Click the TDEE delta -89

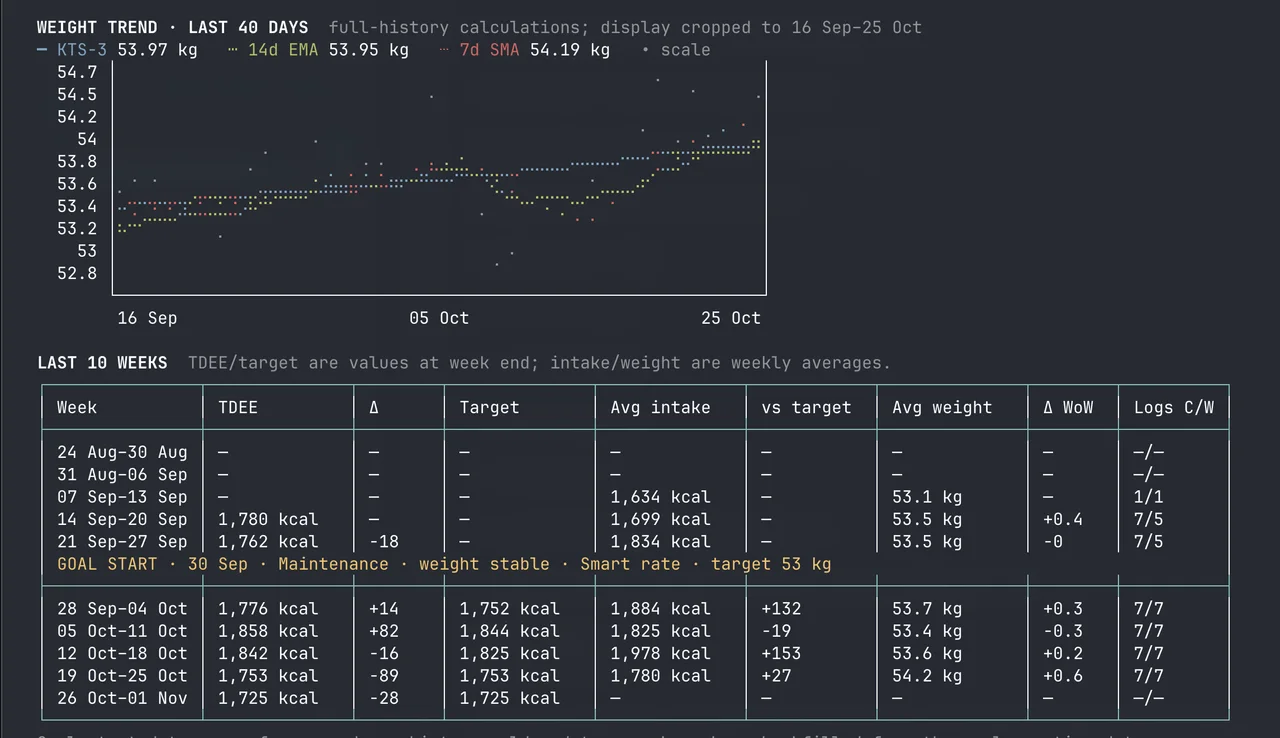point(384,675)
